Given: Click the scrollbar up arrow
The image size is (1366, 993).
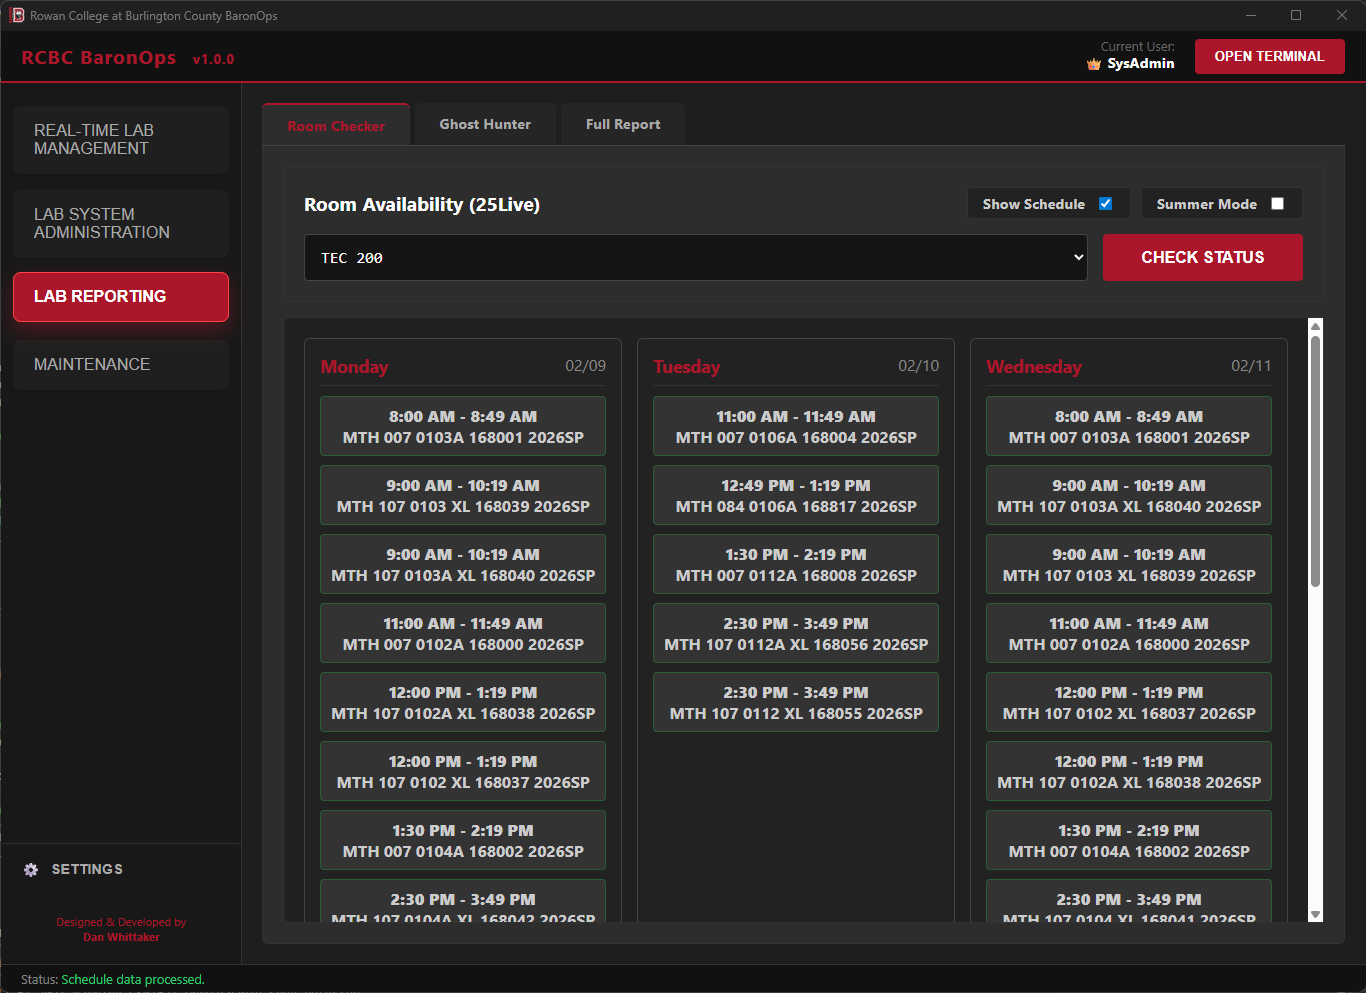Looking at the screenshot, I should click(1315, 325).
